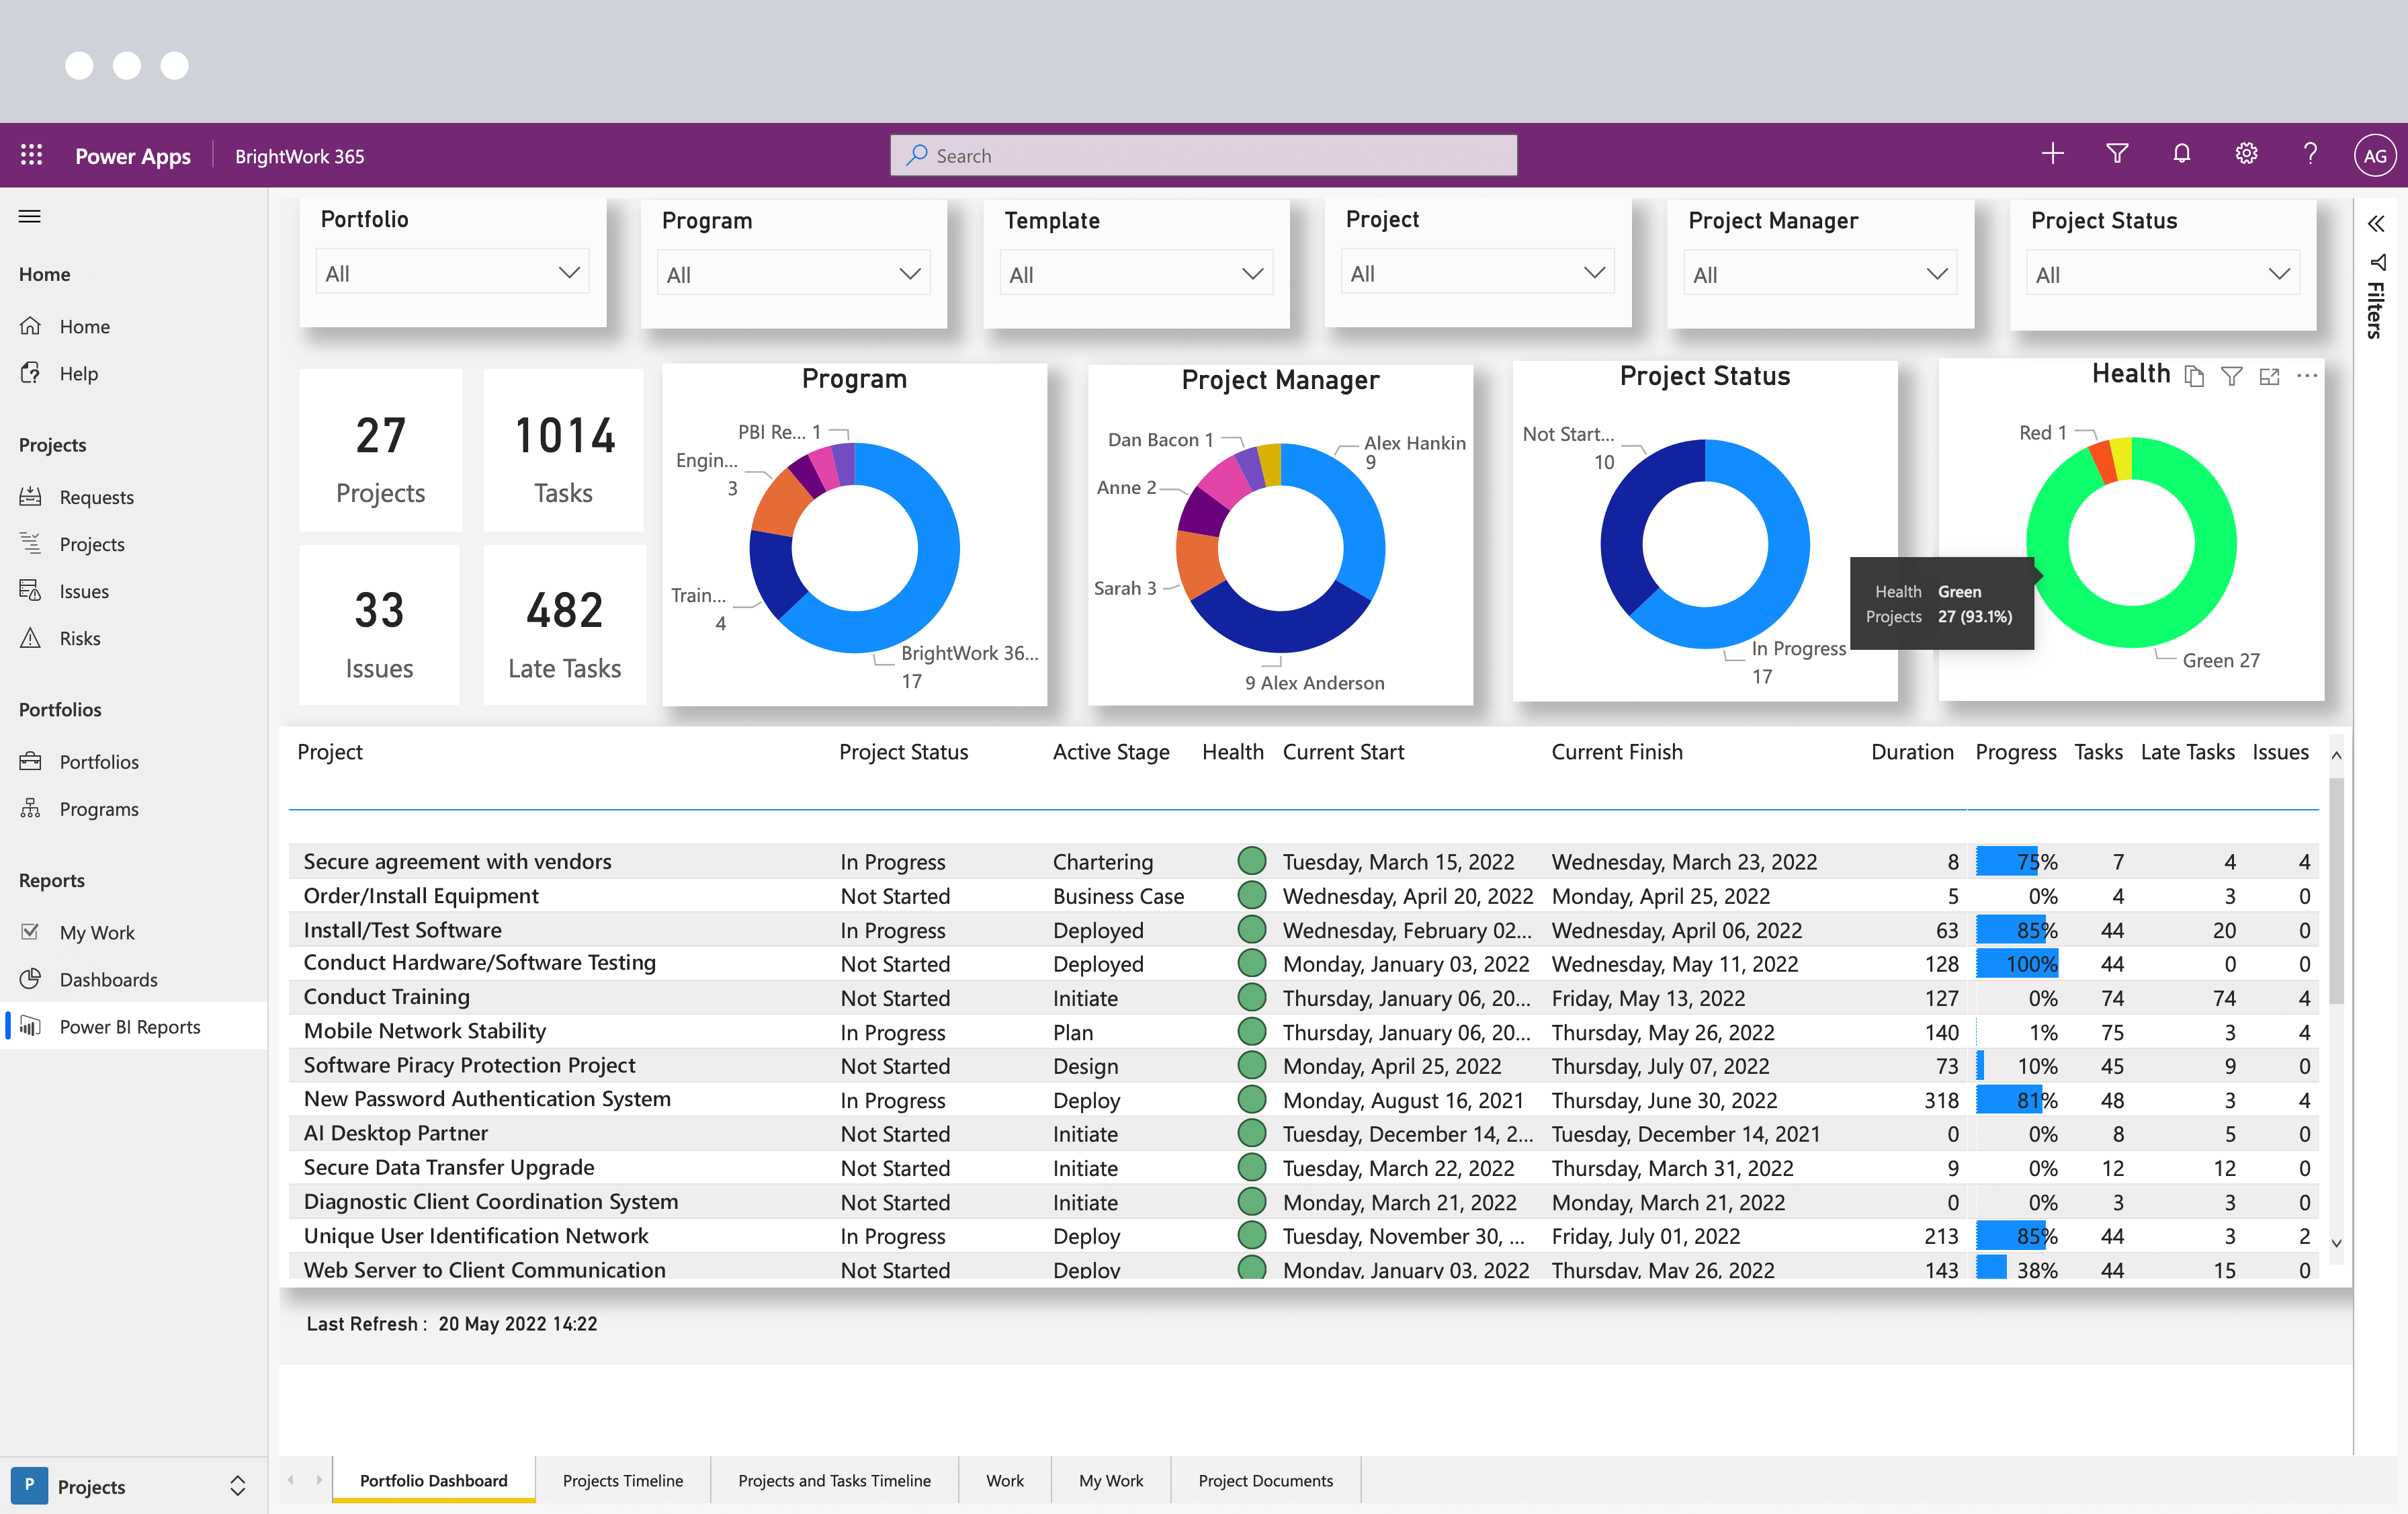Open Dashboards from the sidebar

(x=108, y=979)
